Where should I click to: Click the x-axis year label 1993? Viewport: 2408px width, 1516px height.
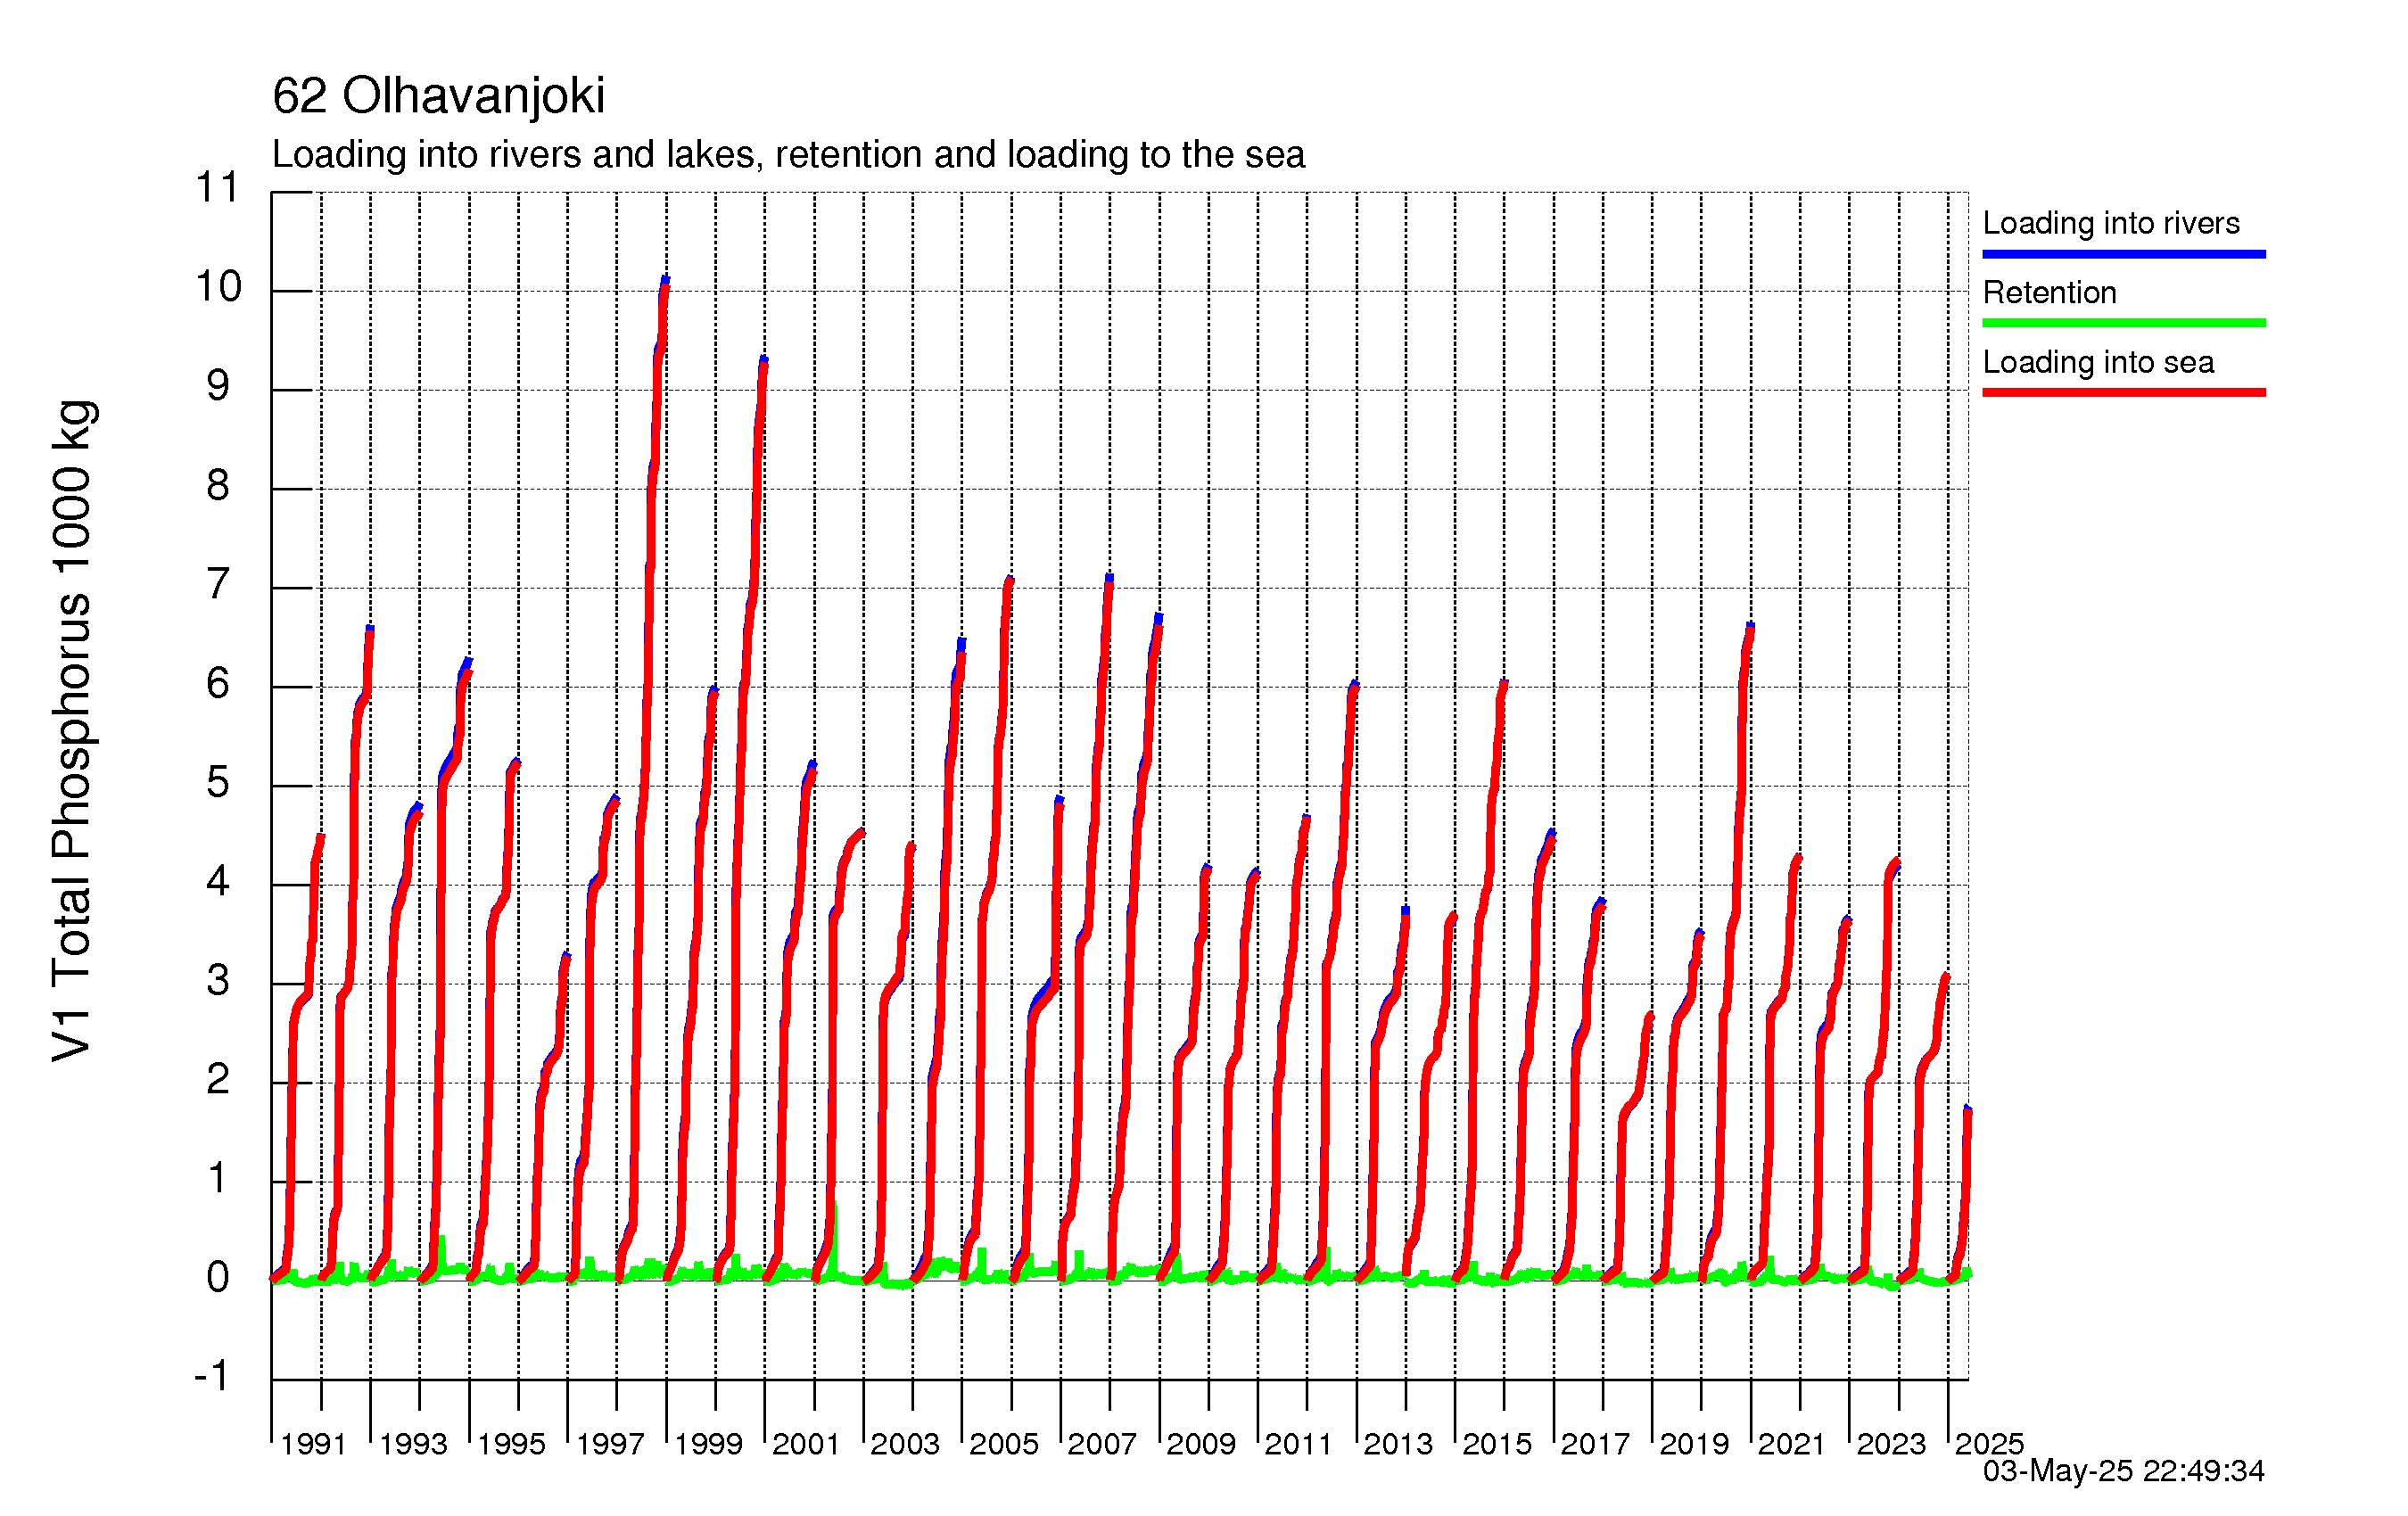[x=413, y=1444]
